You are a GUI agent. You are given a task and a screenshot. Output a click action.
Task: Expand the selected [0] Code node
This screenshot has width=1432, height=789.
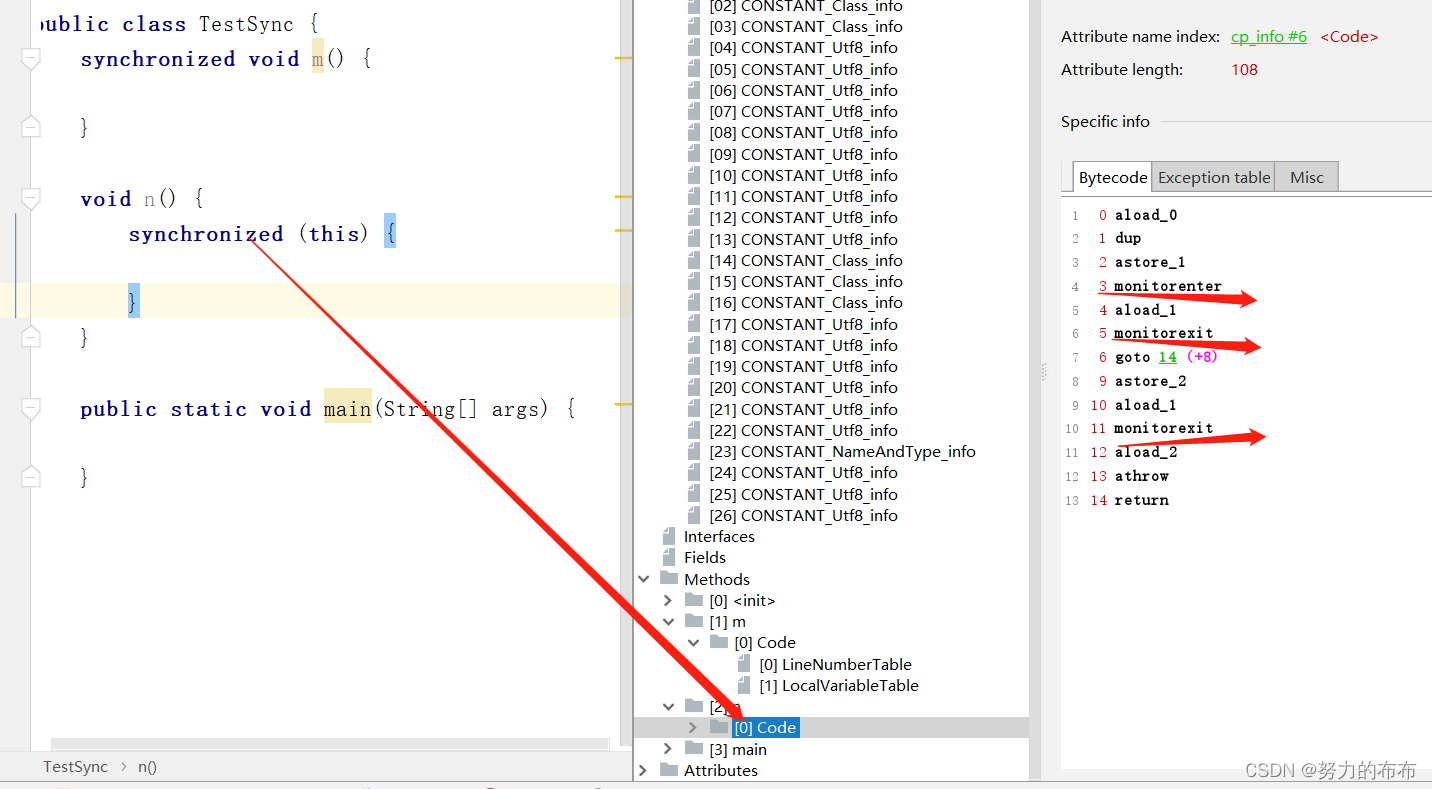click(x=693, y=728)
